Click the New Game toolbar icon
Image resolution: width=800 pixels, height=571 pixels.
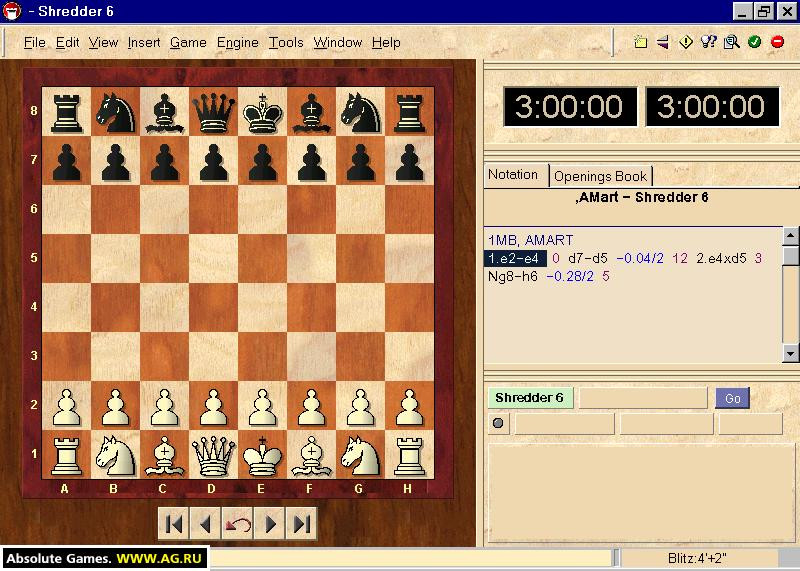point(640,42)
